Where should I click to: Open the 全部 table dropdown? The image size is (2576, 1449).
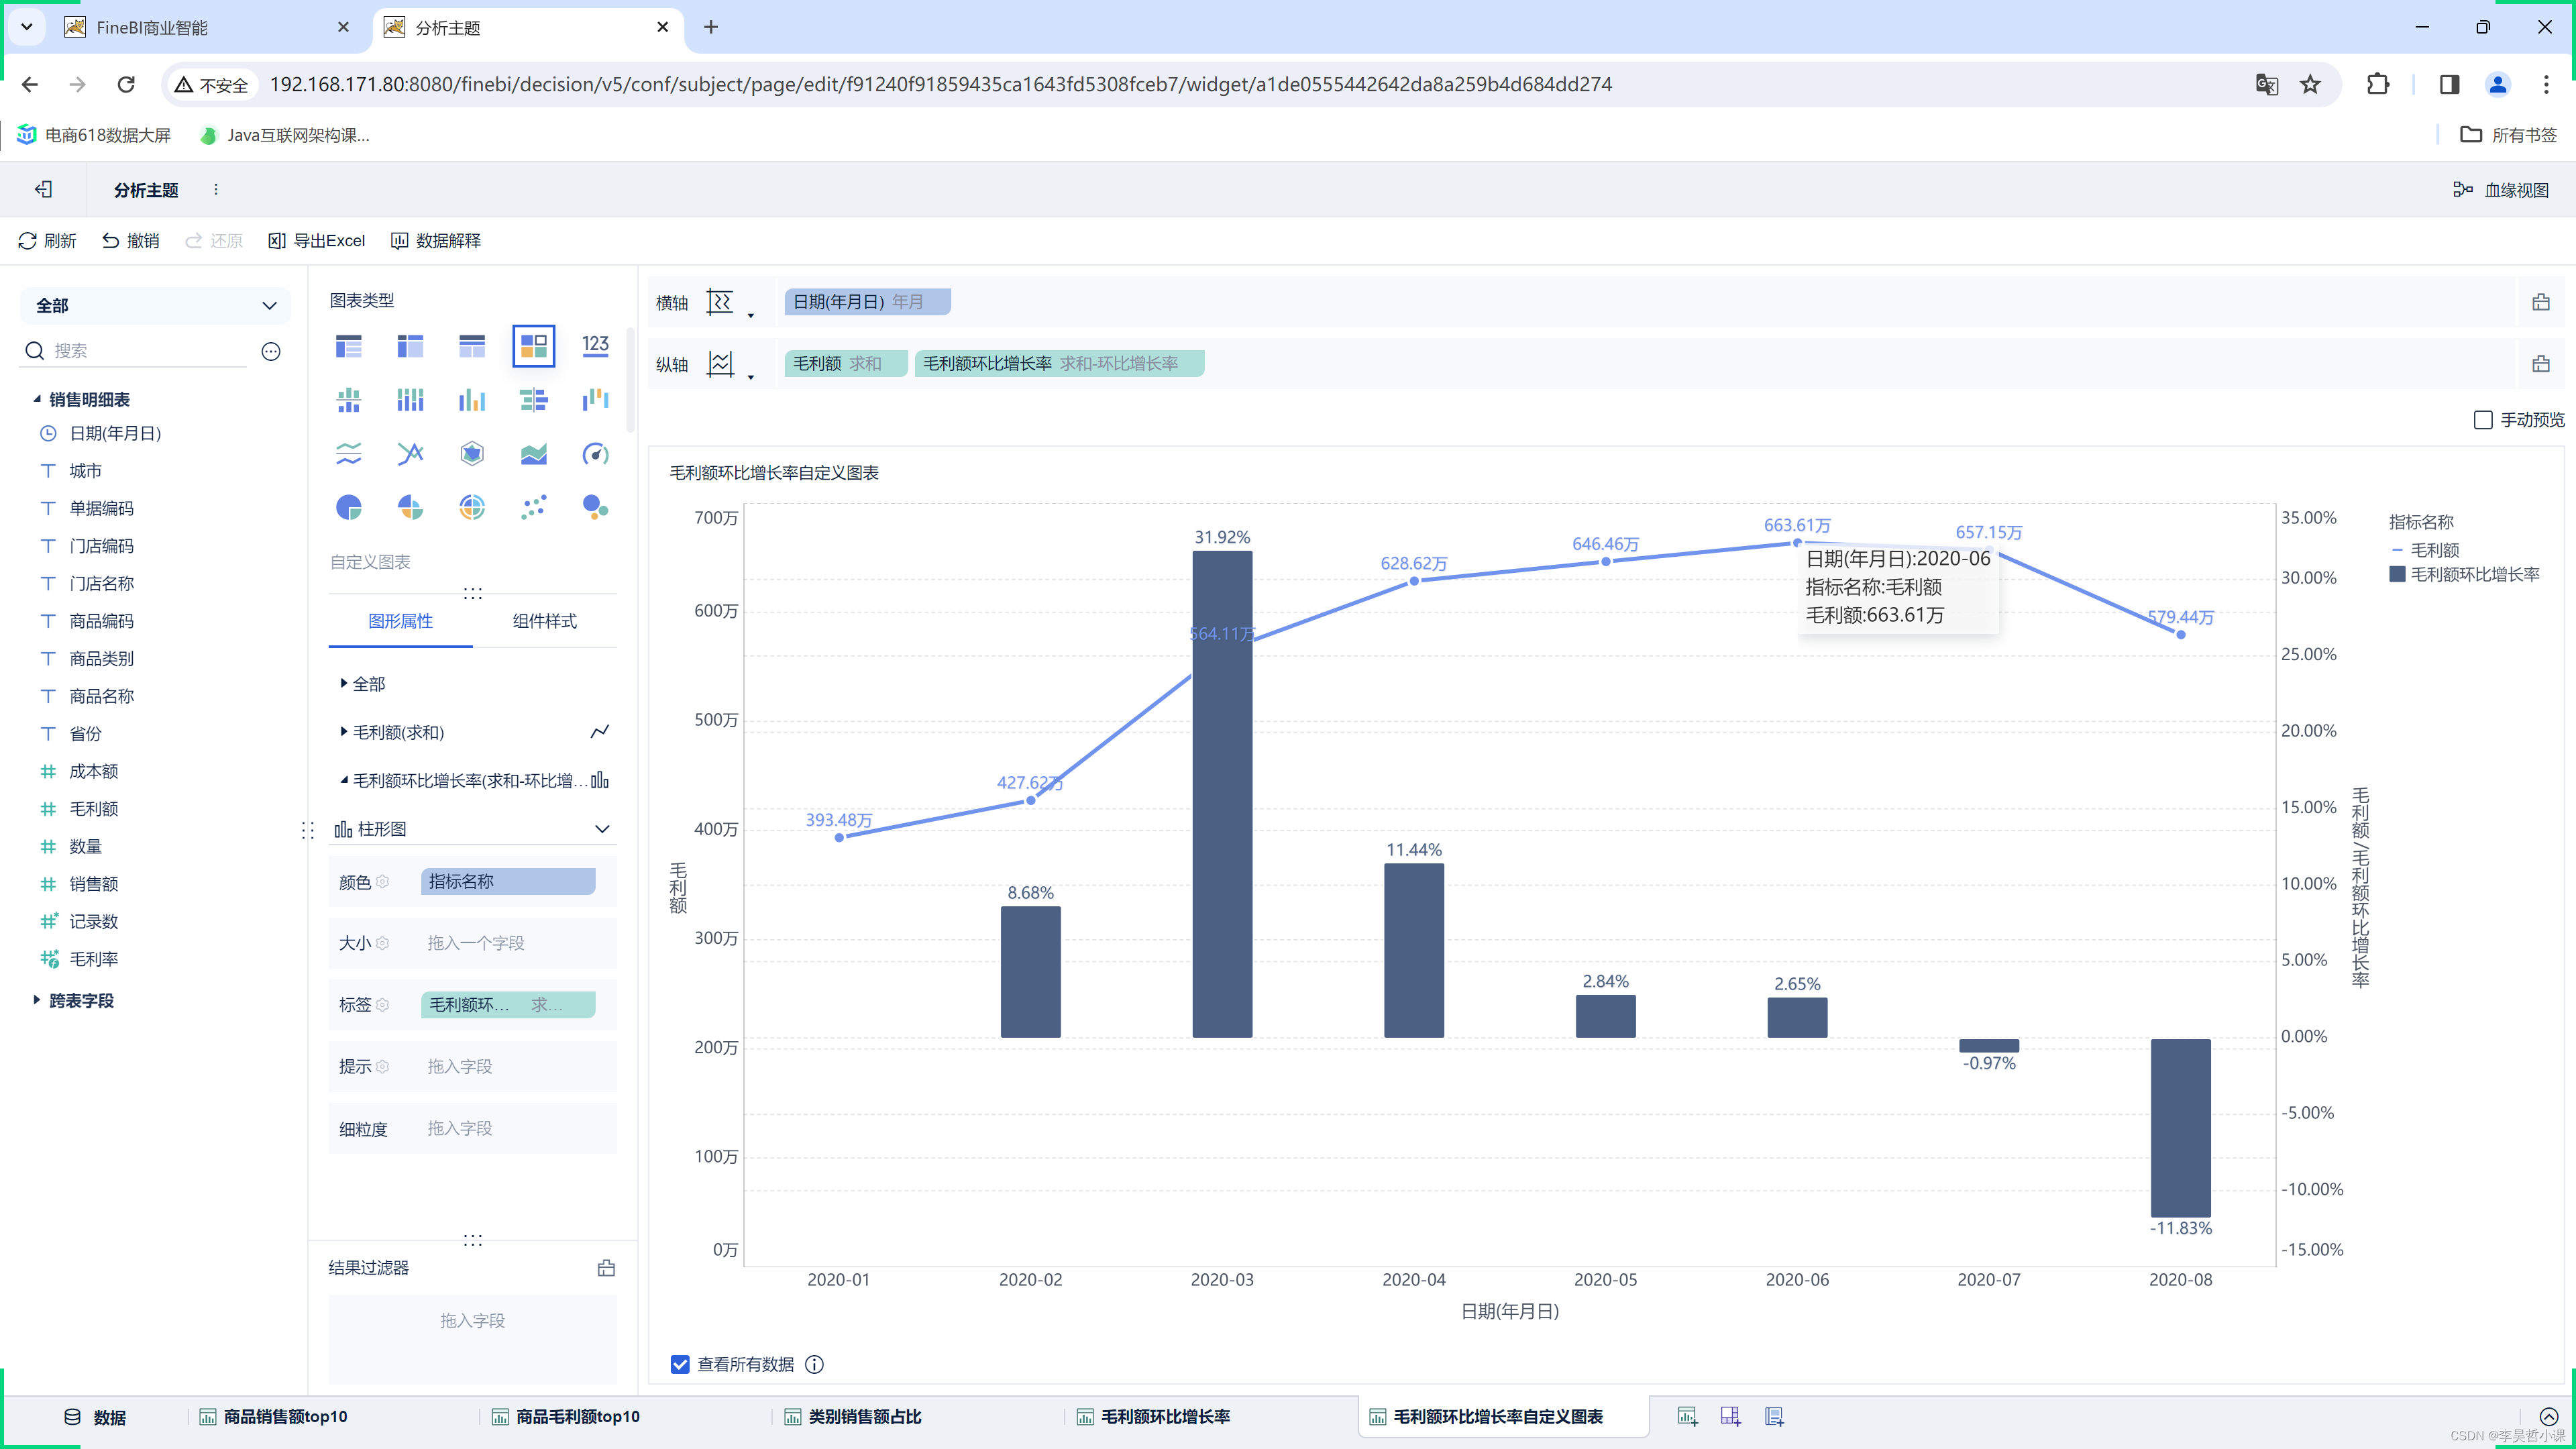coord(155,305)
